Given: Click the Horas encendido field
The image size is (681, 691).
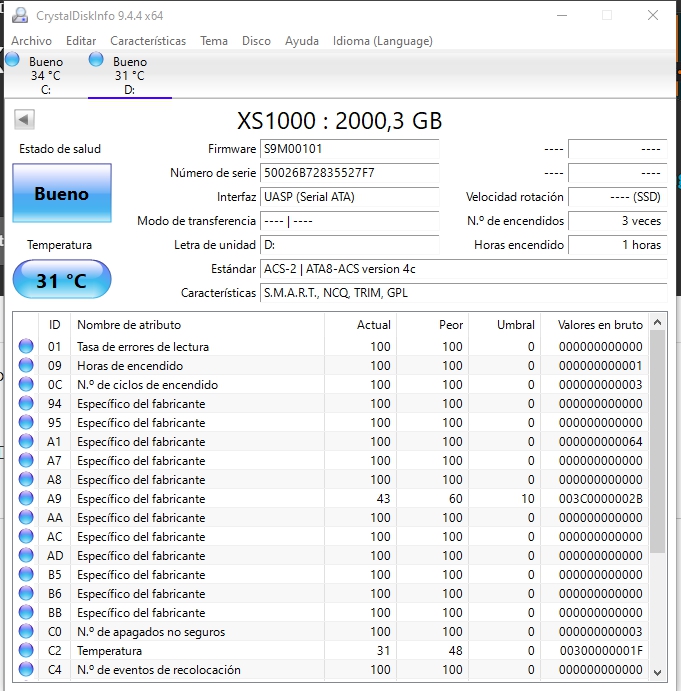Looking at the screenshot, I should 618,245.
